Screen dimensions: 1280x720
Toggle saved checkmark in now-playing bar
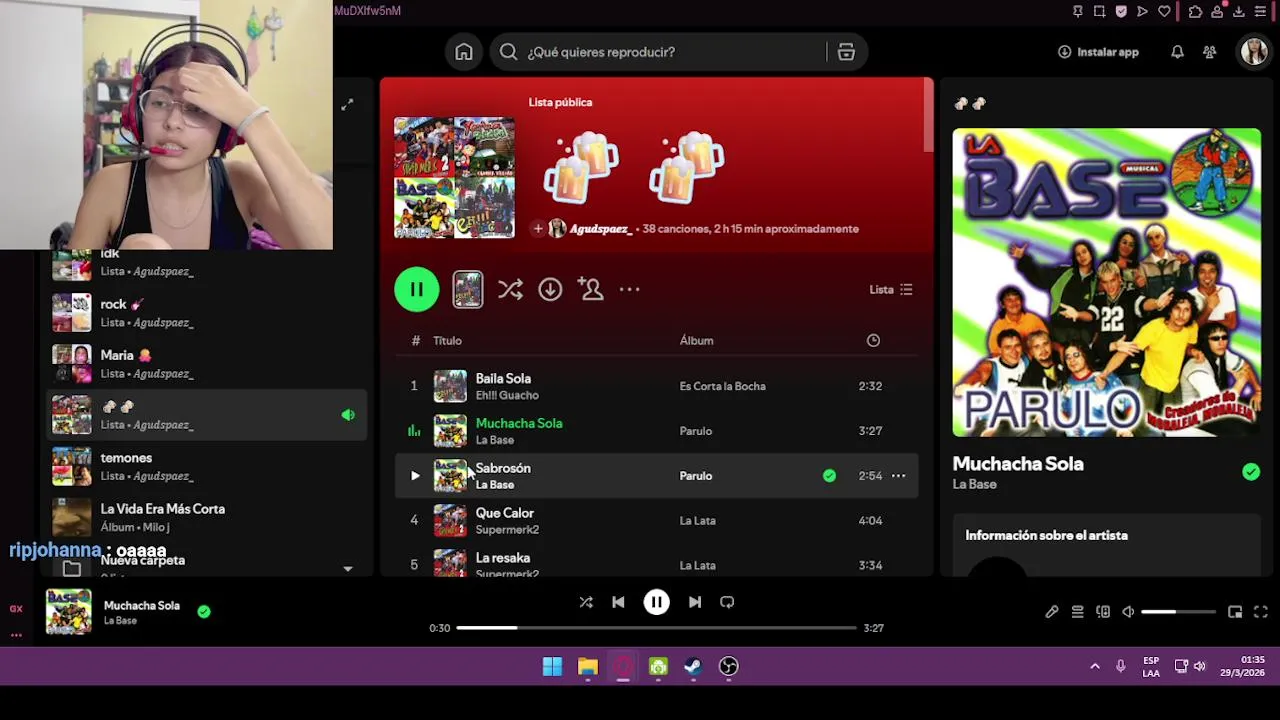[x=204, y=611]
